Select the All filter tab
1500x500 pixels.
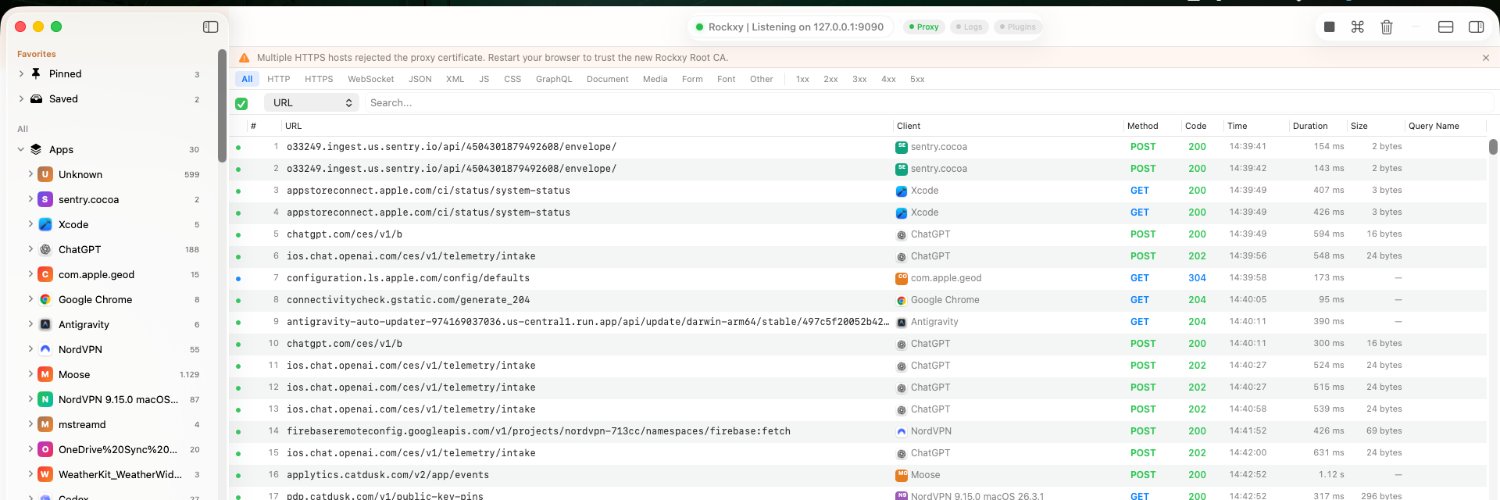click(247, 79)
